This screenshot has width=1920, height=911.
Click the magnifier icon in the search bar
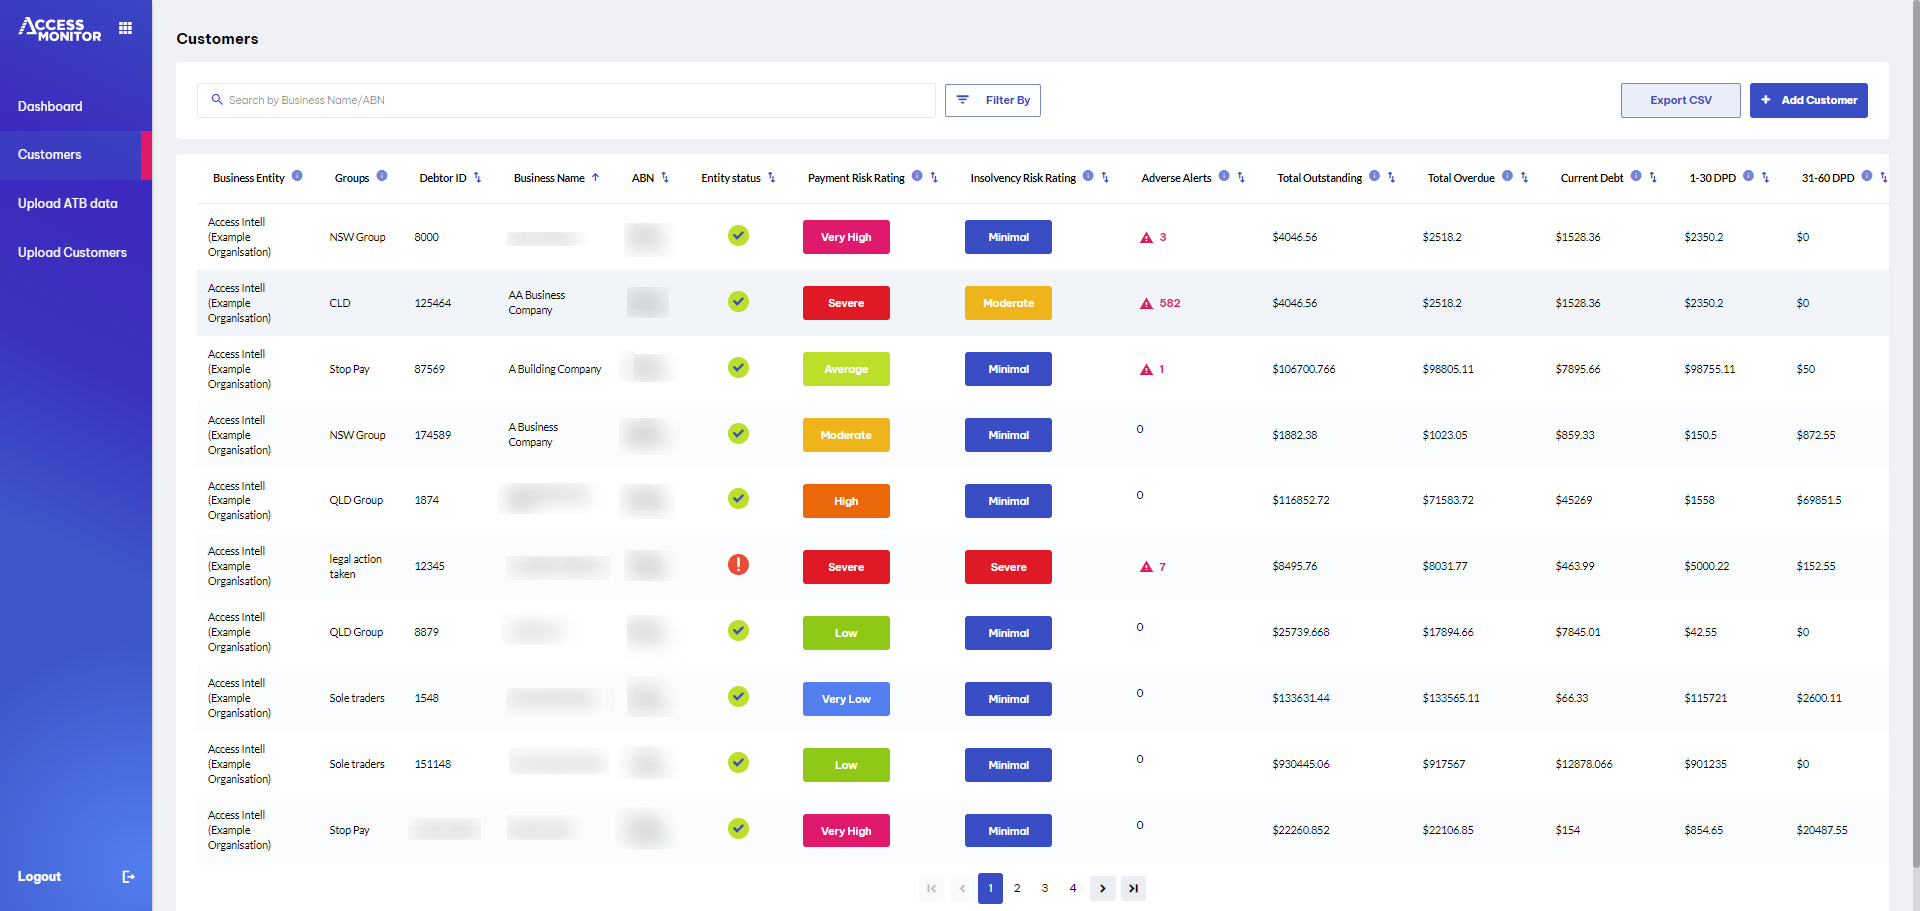click(217, 100)
